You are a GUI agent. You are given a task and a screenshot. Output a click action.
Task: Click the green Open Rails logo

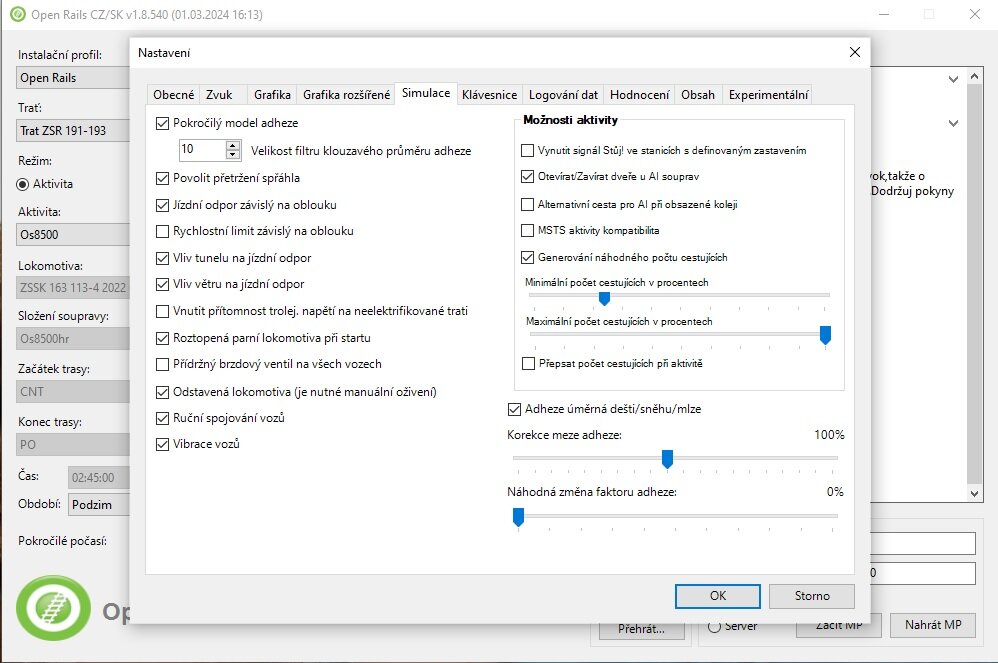[x=53, y=608]
